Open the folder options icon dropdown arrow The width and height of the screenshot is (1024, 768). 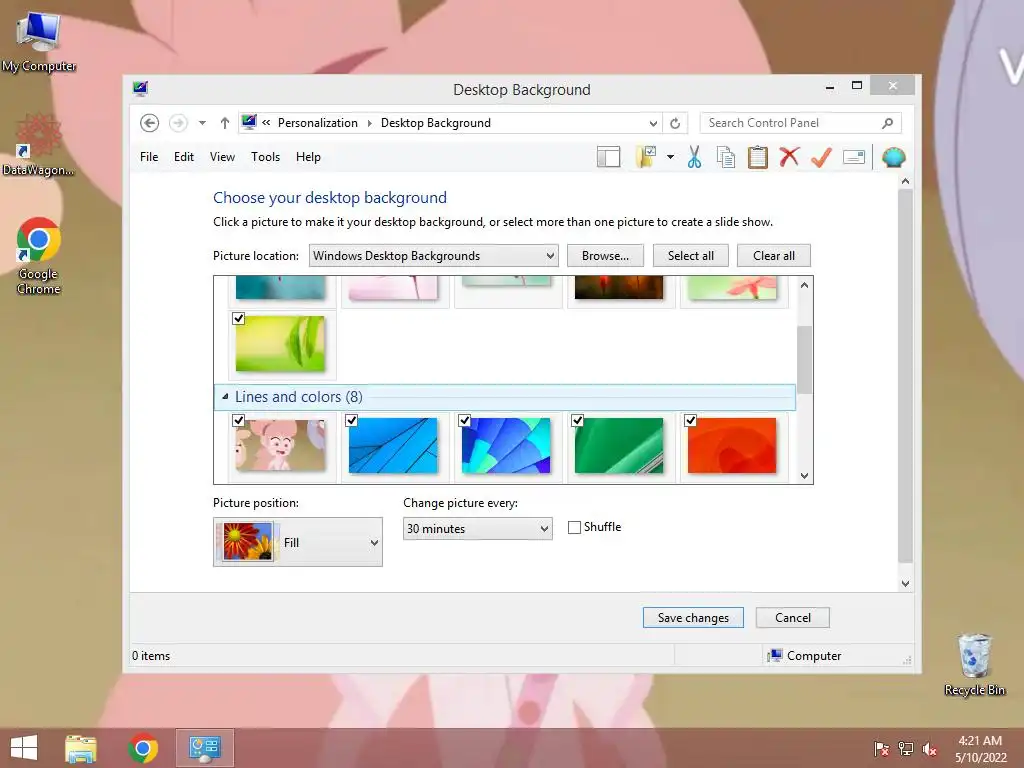(671, 157)
